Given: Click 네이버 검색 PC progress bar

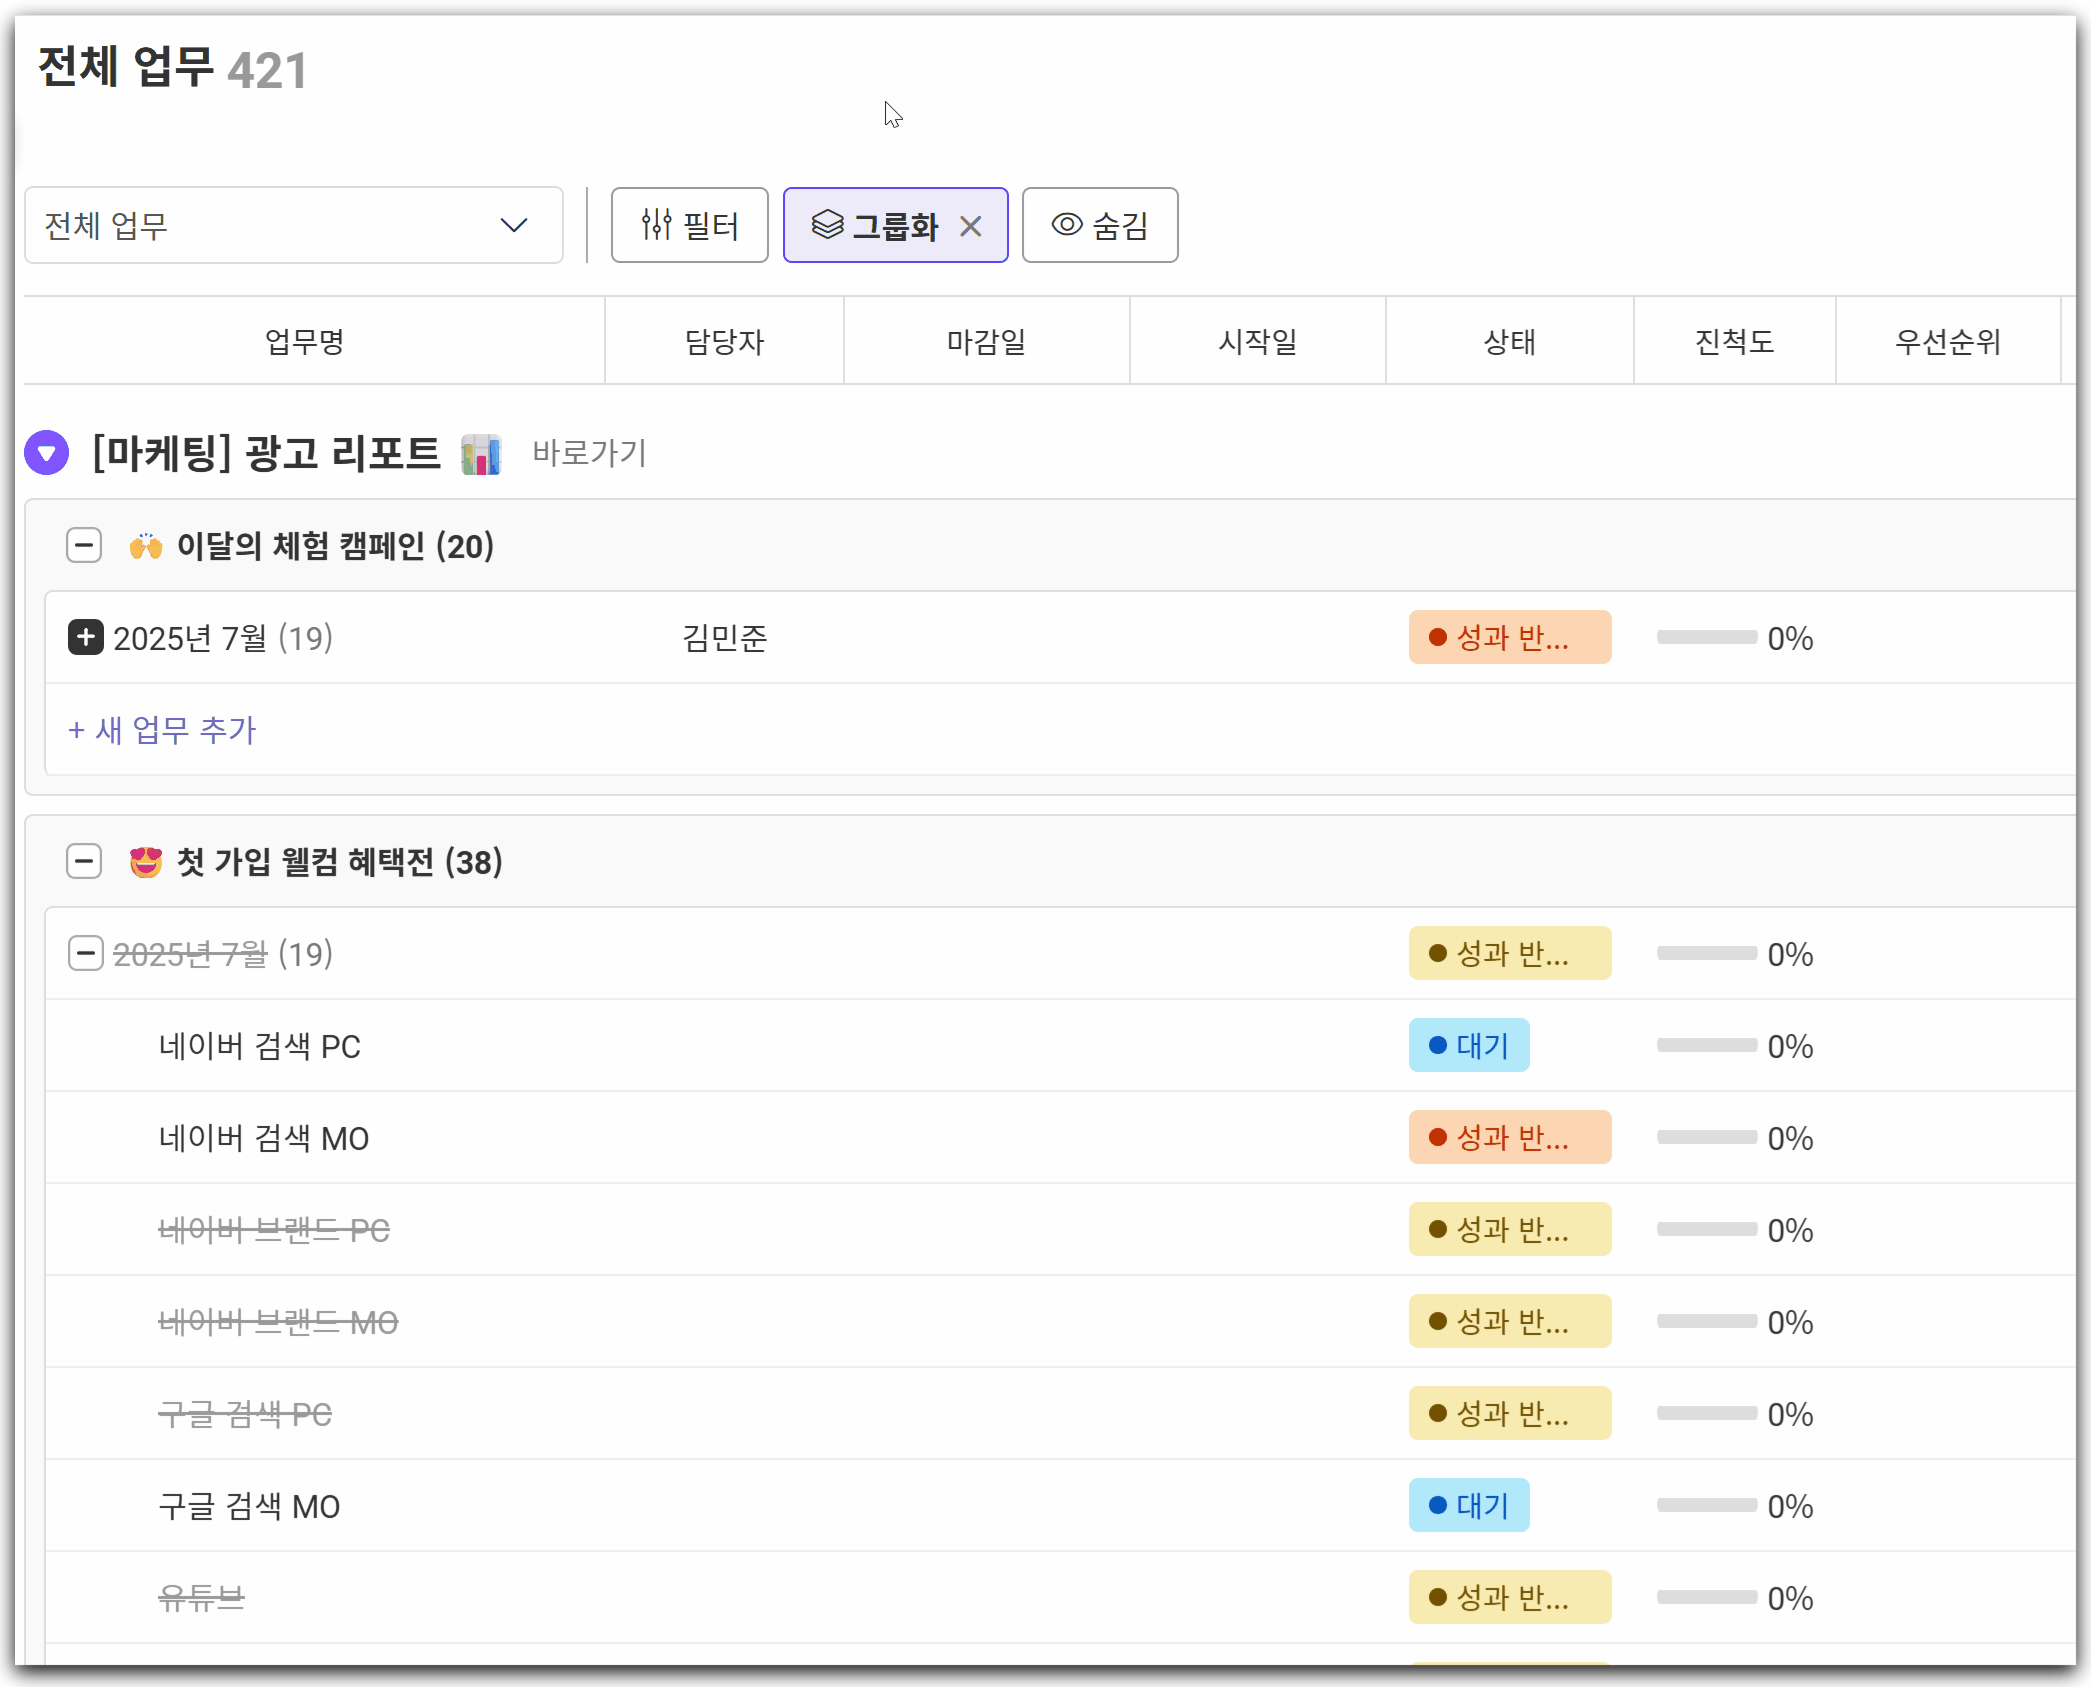Looking at the screenshot, I should click(1706, 1045).
